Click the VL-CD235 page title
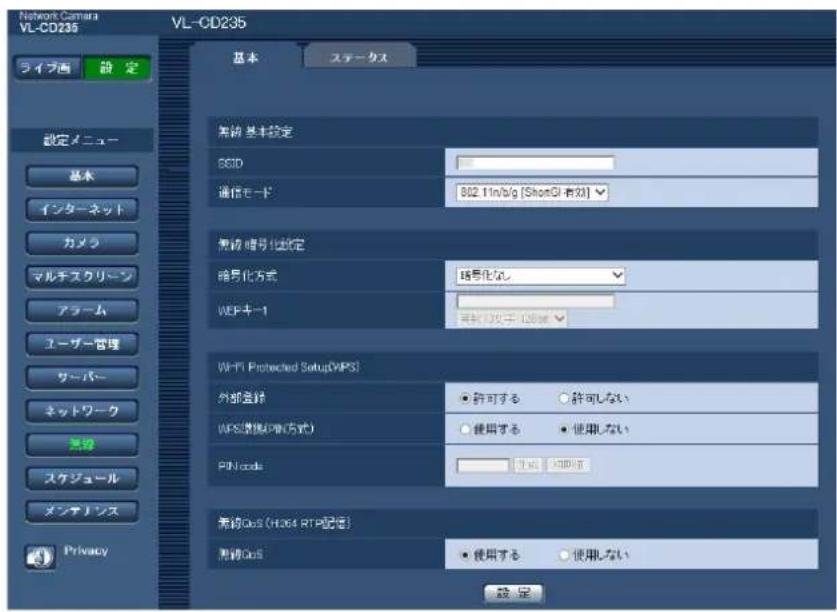 (209, 23)
